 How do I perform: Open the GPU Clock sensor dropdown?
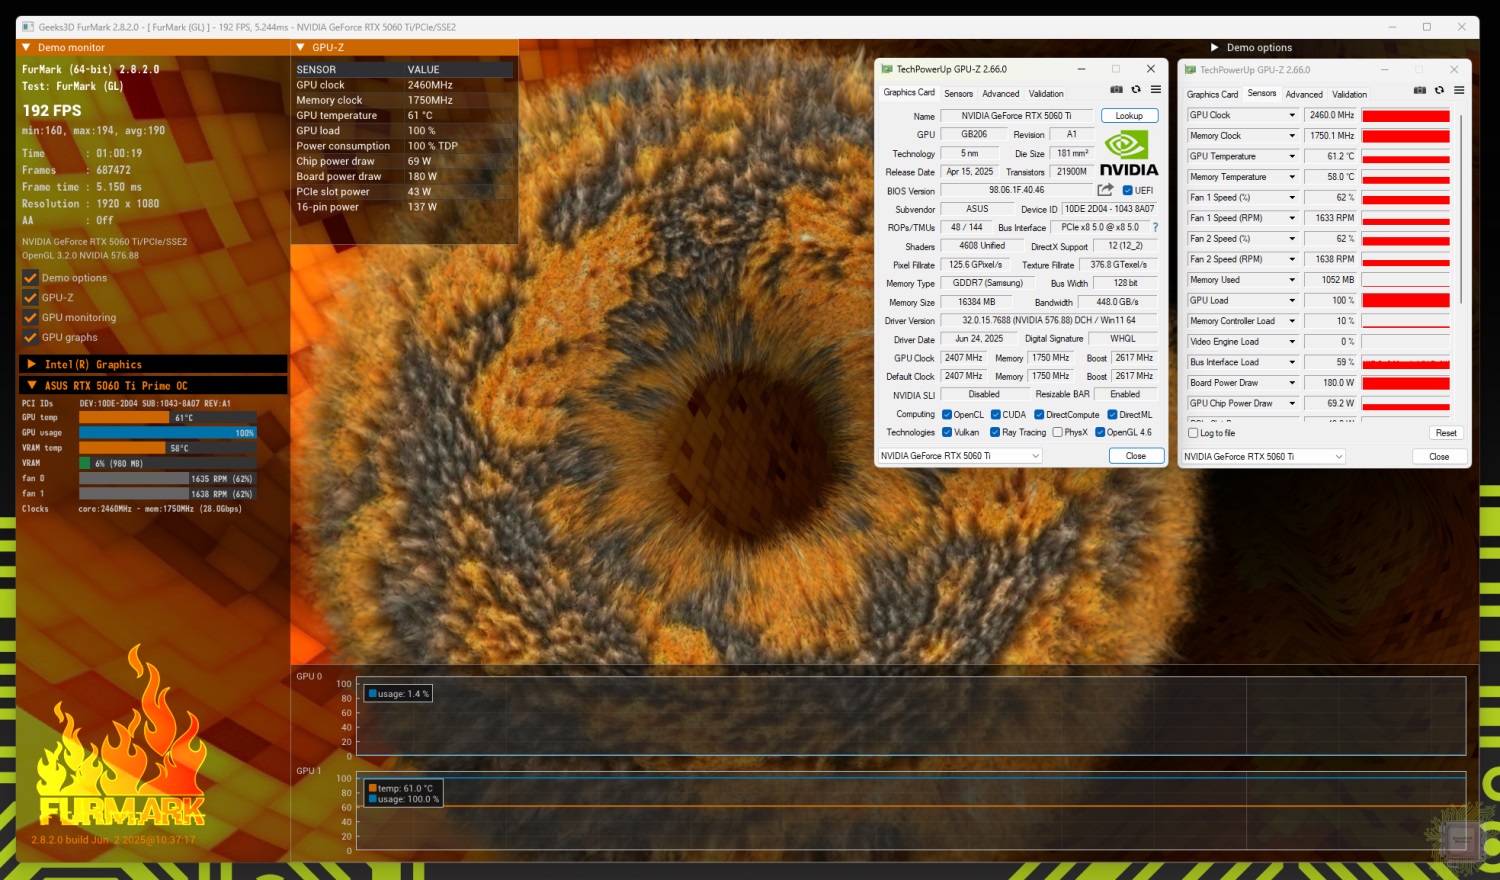[1292, 115]
